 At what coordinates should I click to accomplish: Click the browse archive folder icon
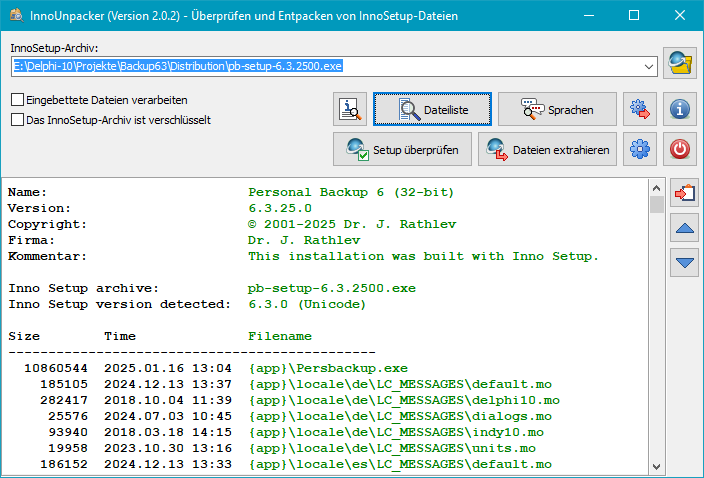(x=680, y=63)
